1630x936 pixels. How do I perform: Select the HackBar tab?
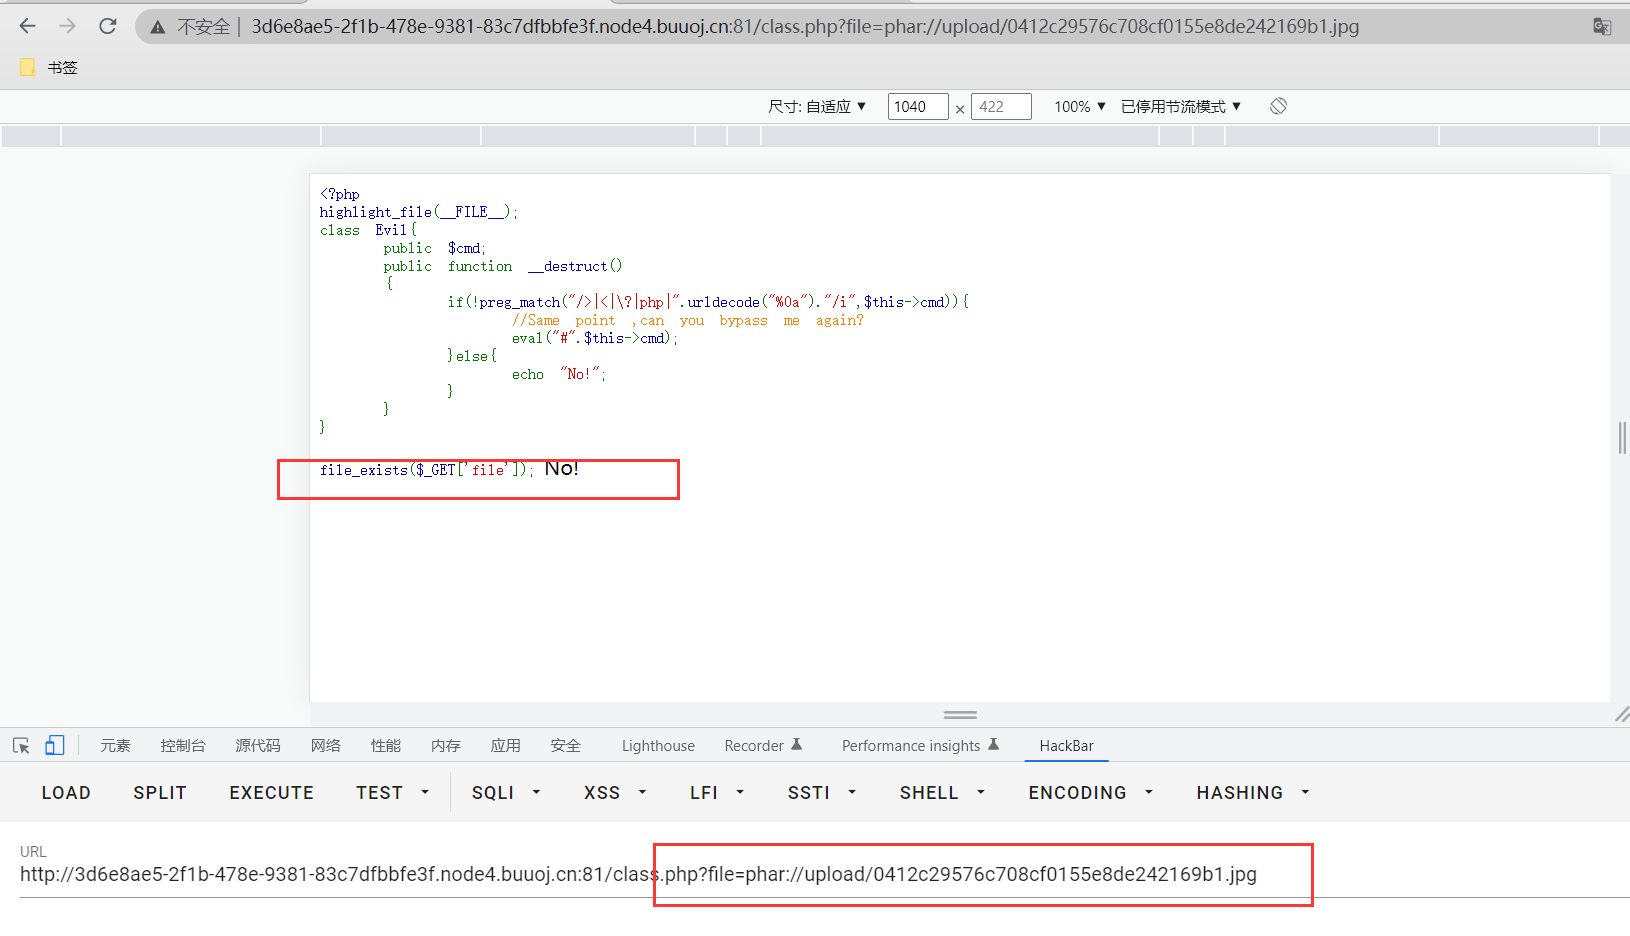[1066, 746]
